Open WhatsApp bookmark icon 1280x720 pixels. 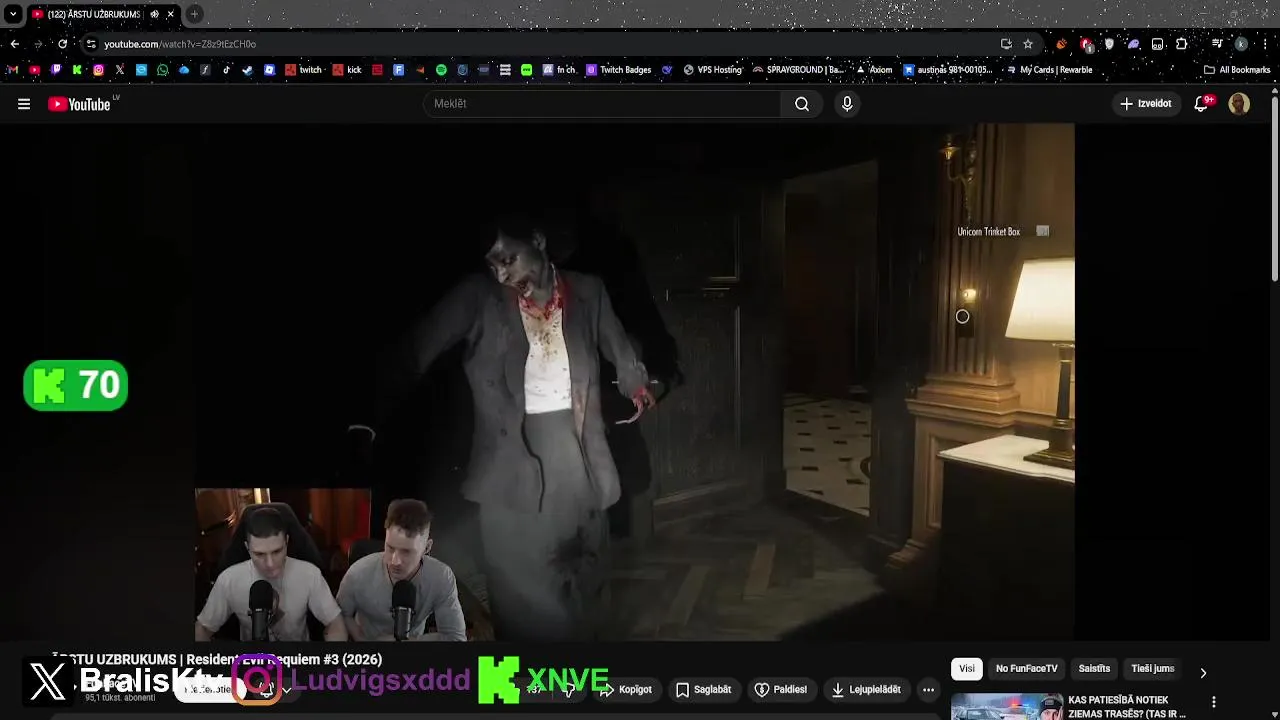163,70
